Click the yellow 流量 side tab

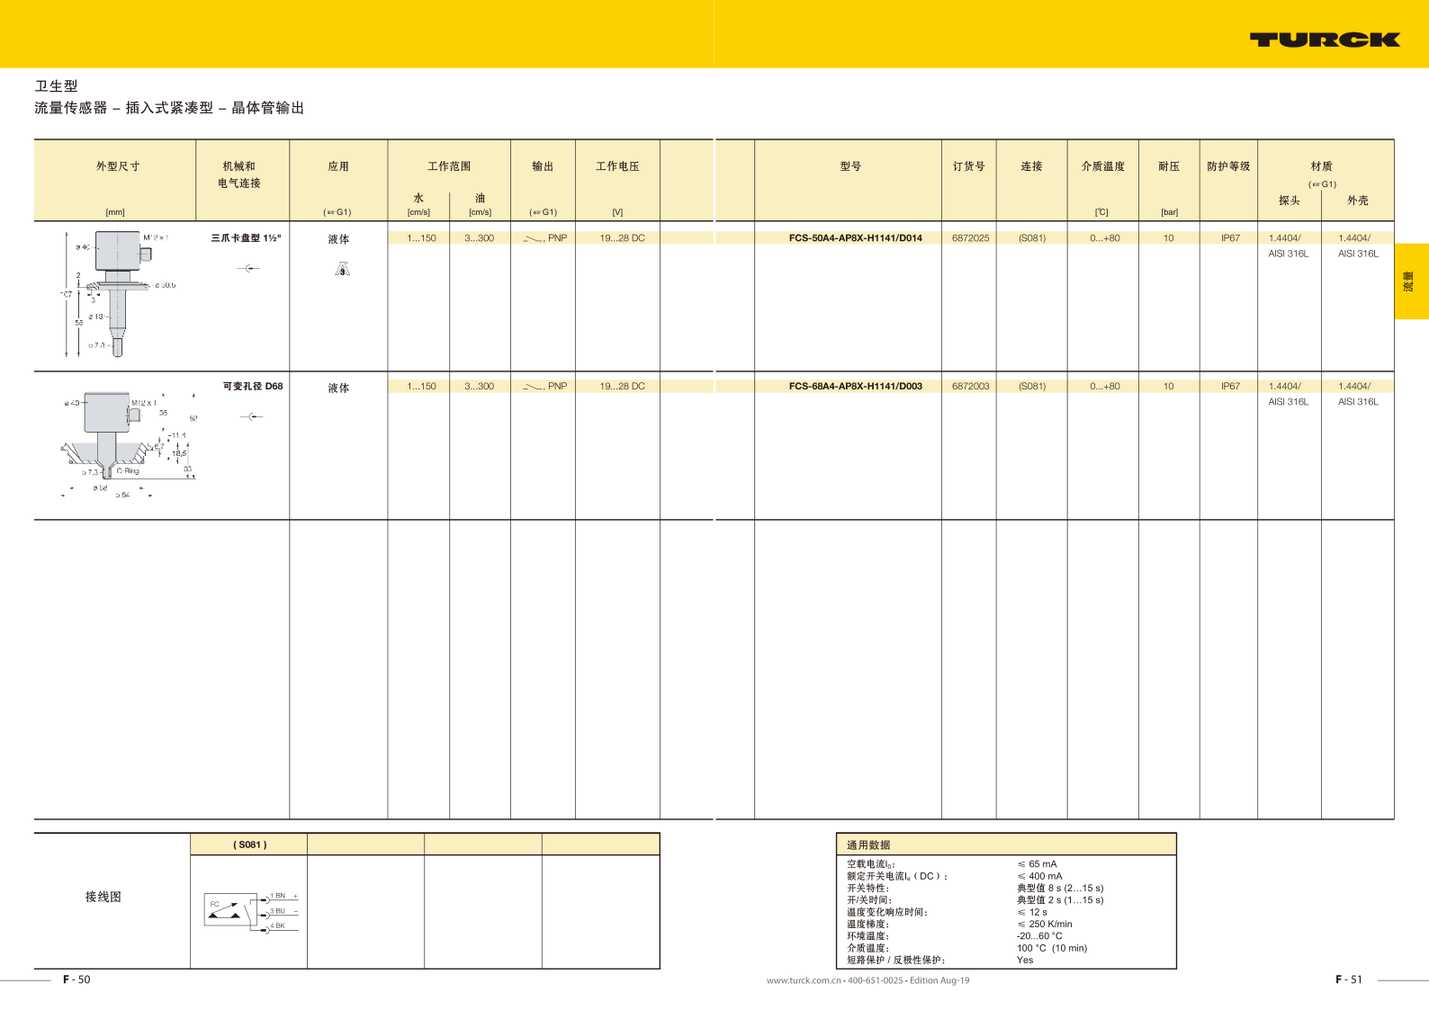coord(1411,281)
